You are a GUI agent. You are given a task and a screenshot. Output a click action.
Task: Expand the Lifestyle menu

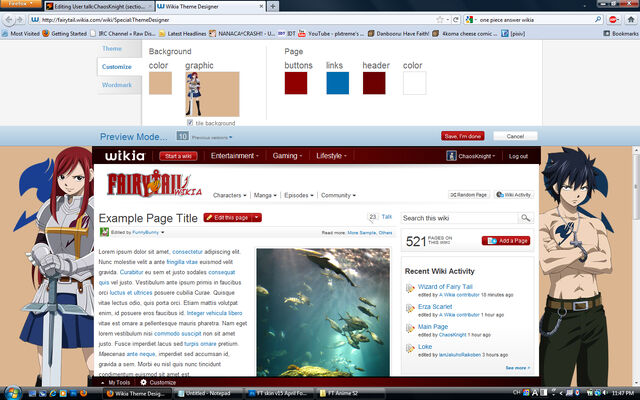pos(331,156)
